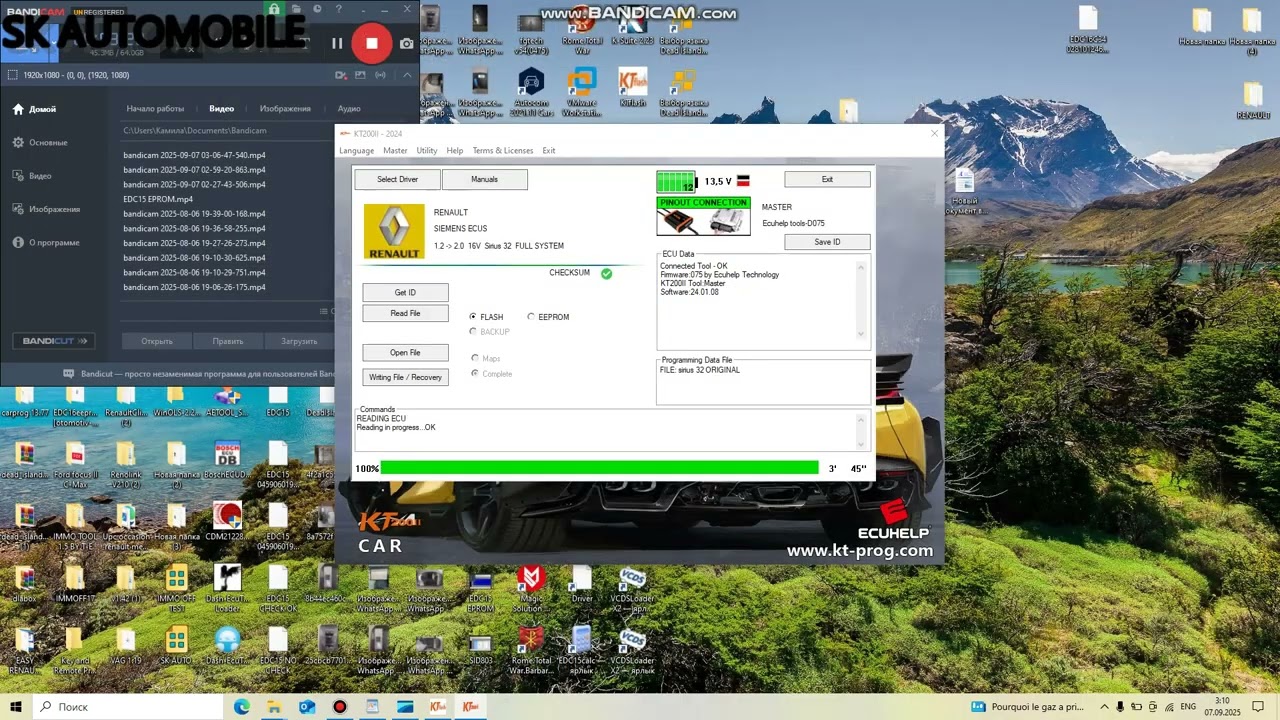Viewport: 1280px width, 720px height.
Task: Collapse the Bandicam panel with chevron
Action: pyautogui.click(x=407, y=75)
